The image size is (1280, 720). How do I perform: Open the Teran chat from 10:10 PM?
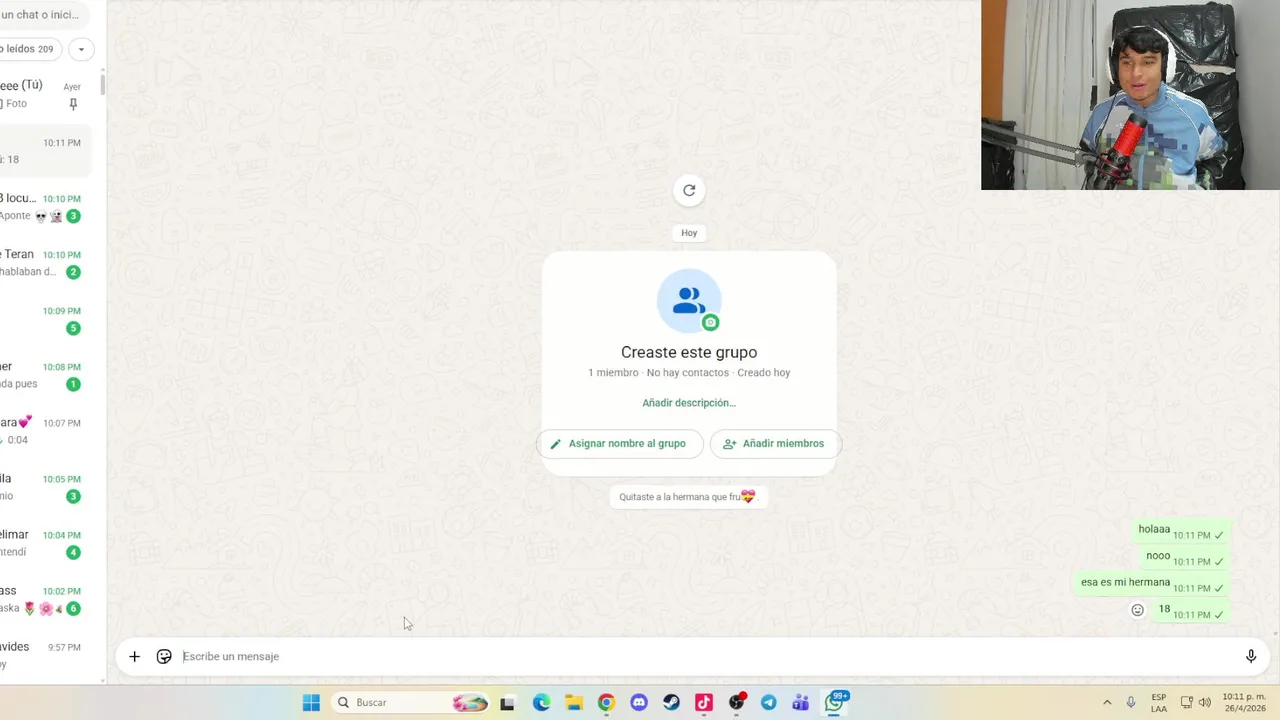point(46,263)
